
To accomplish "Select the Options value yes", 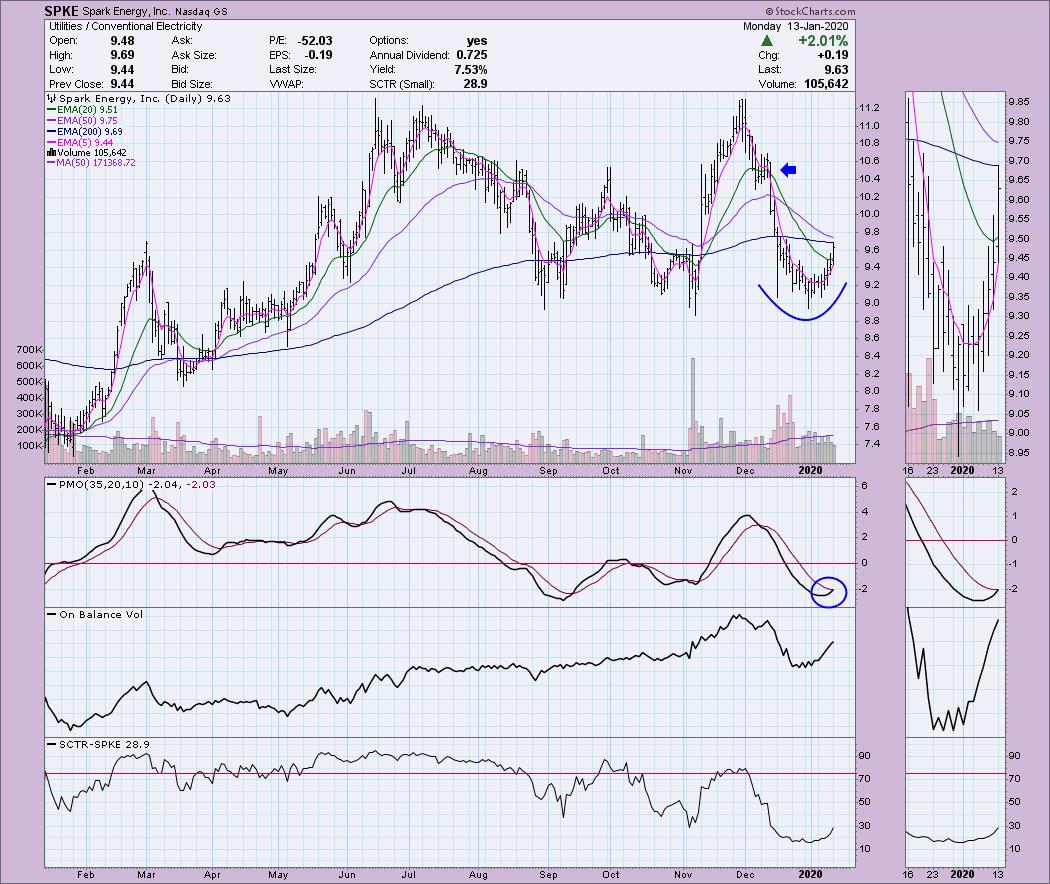I will point(477,41).
